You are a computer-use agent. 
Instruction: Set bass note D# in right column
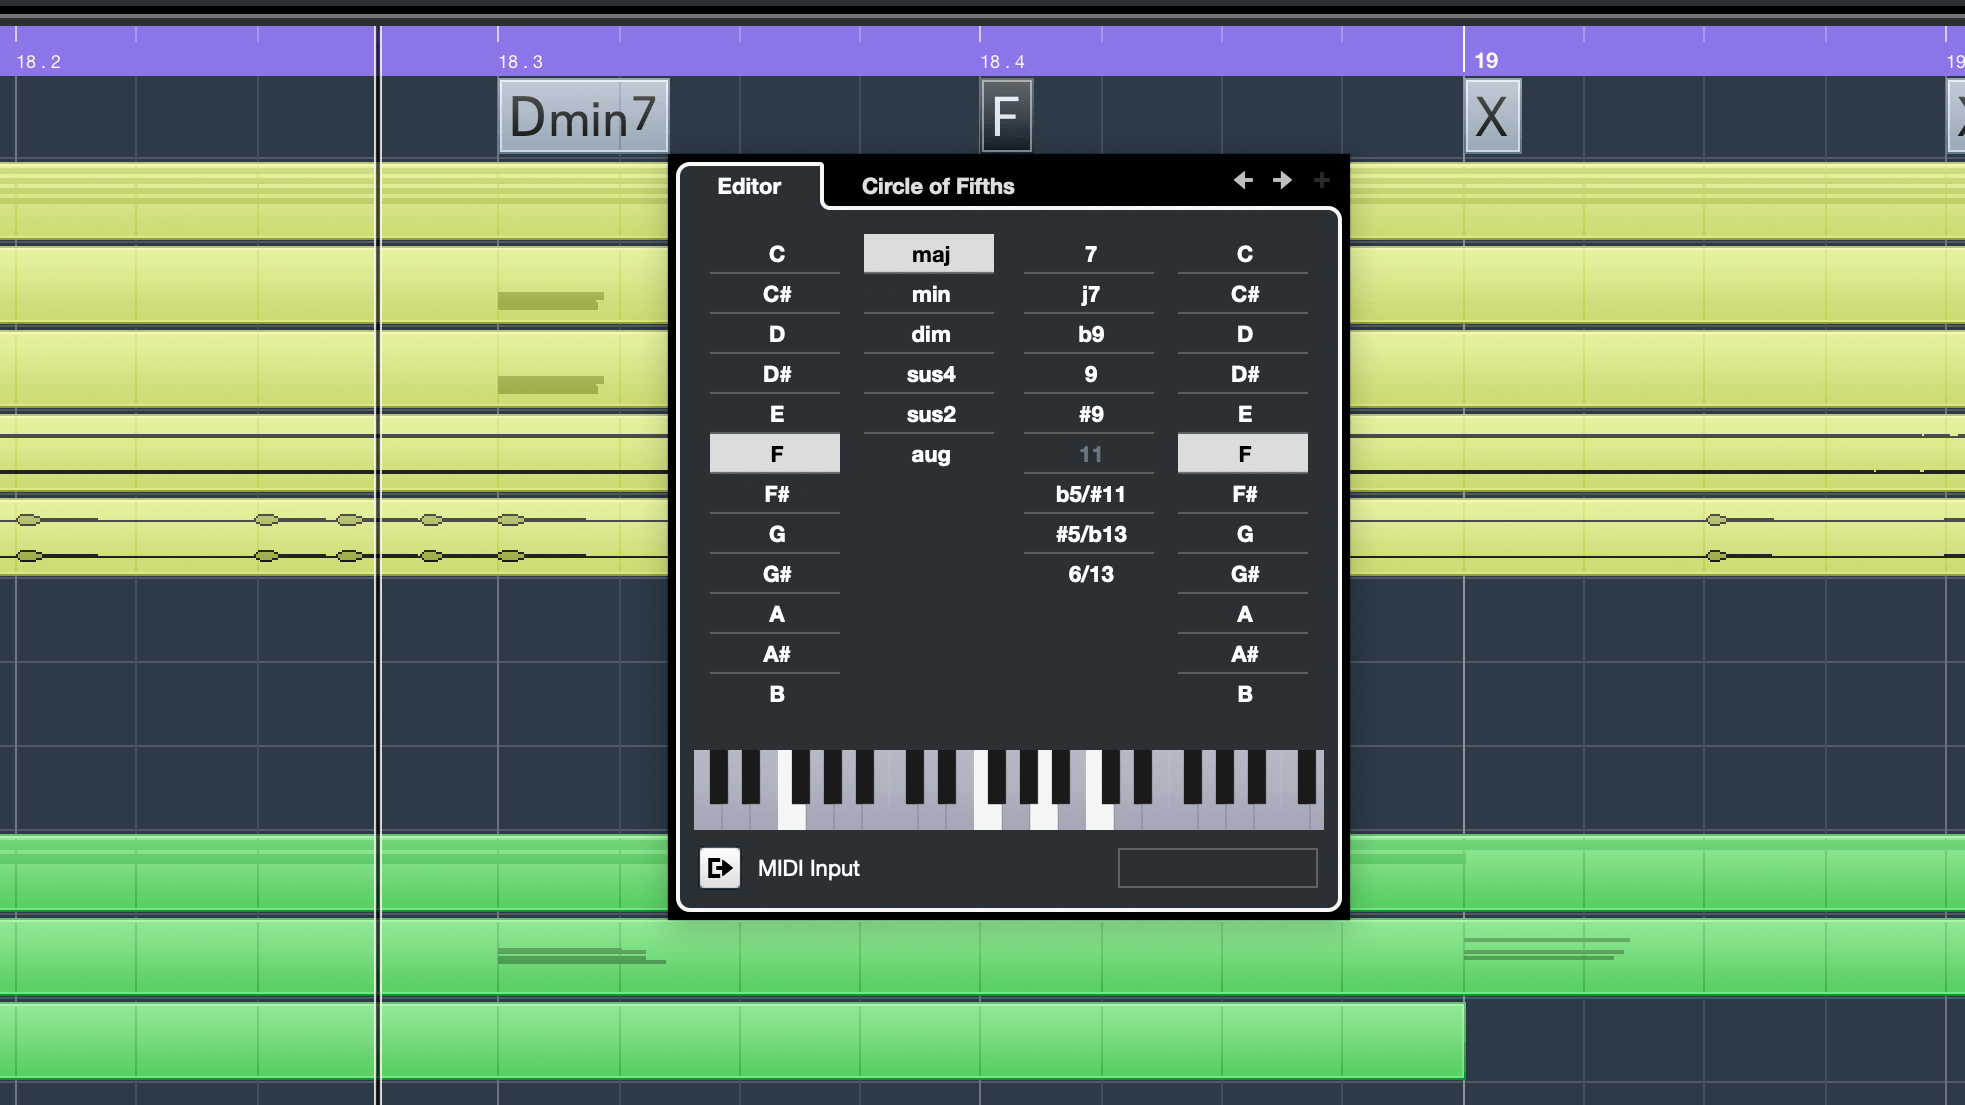click(x=1244, y=374)
